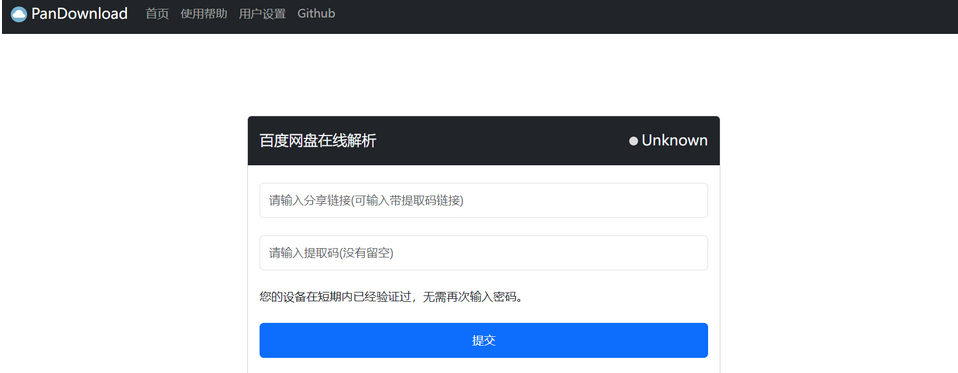This screenshot has height=373, width=958.
Task: Focus the share link input field
Action: [483, 200]
